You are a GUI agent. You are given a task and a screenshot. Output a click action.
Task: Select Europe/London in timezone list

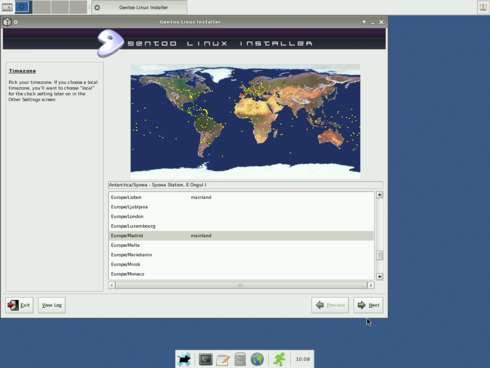click(241, 216)
